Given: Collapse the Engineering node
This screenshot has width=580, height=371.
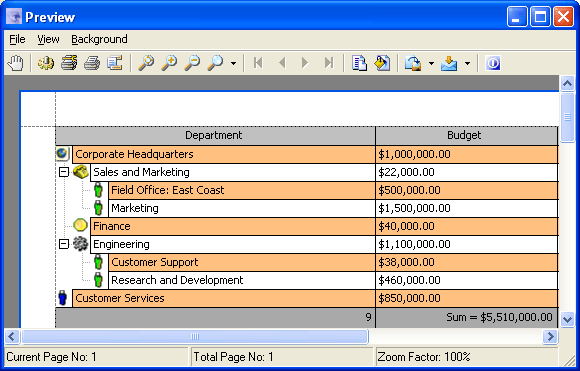Looking at the screenshot, I should [x=64, y=244].
